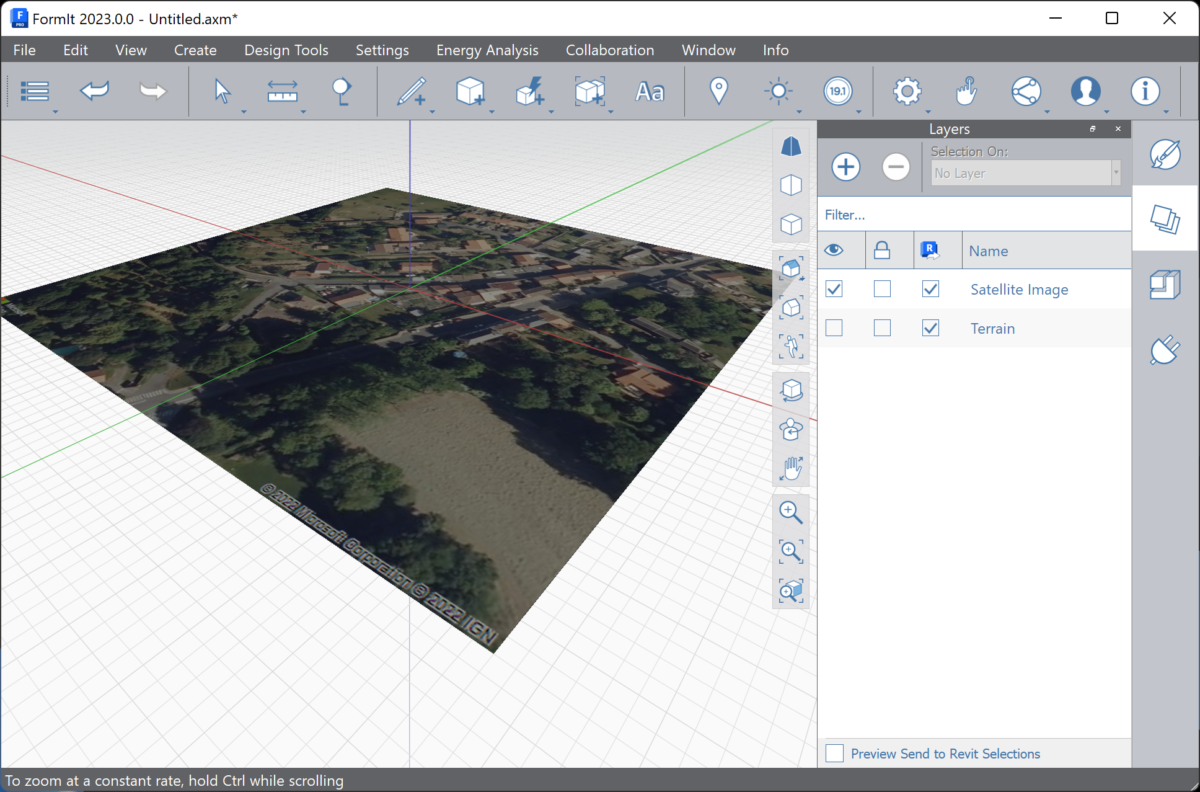The image size is (1200, 792).
Task: Select the Pan hand tool
Action: [791, 468]
